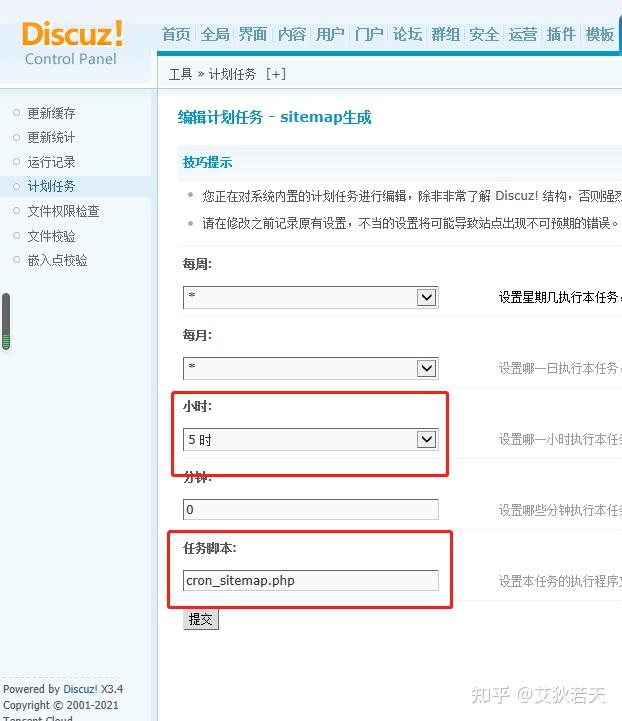The image size is (622, 721).
Task: Switch to the 首页 top menu tab
Action: coord(176,34)
